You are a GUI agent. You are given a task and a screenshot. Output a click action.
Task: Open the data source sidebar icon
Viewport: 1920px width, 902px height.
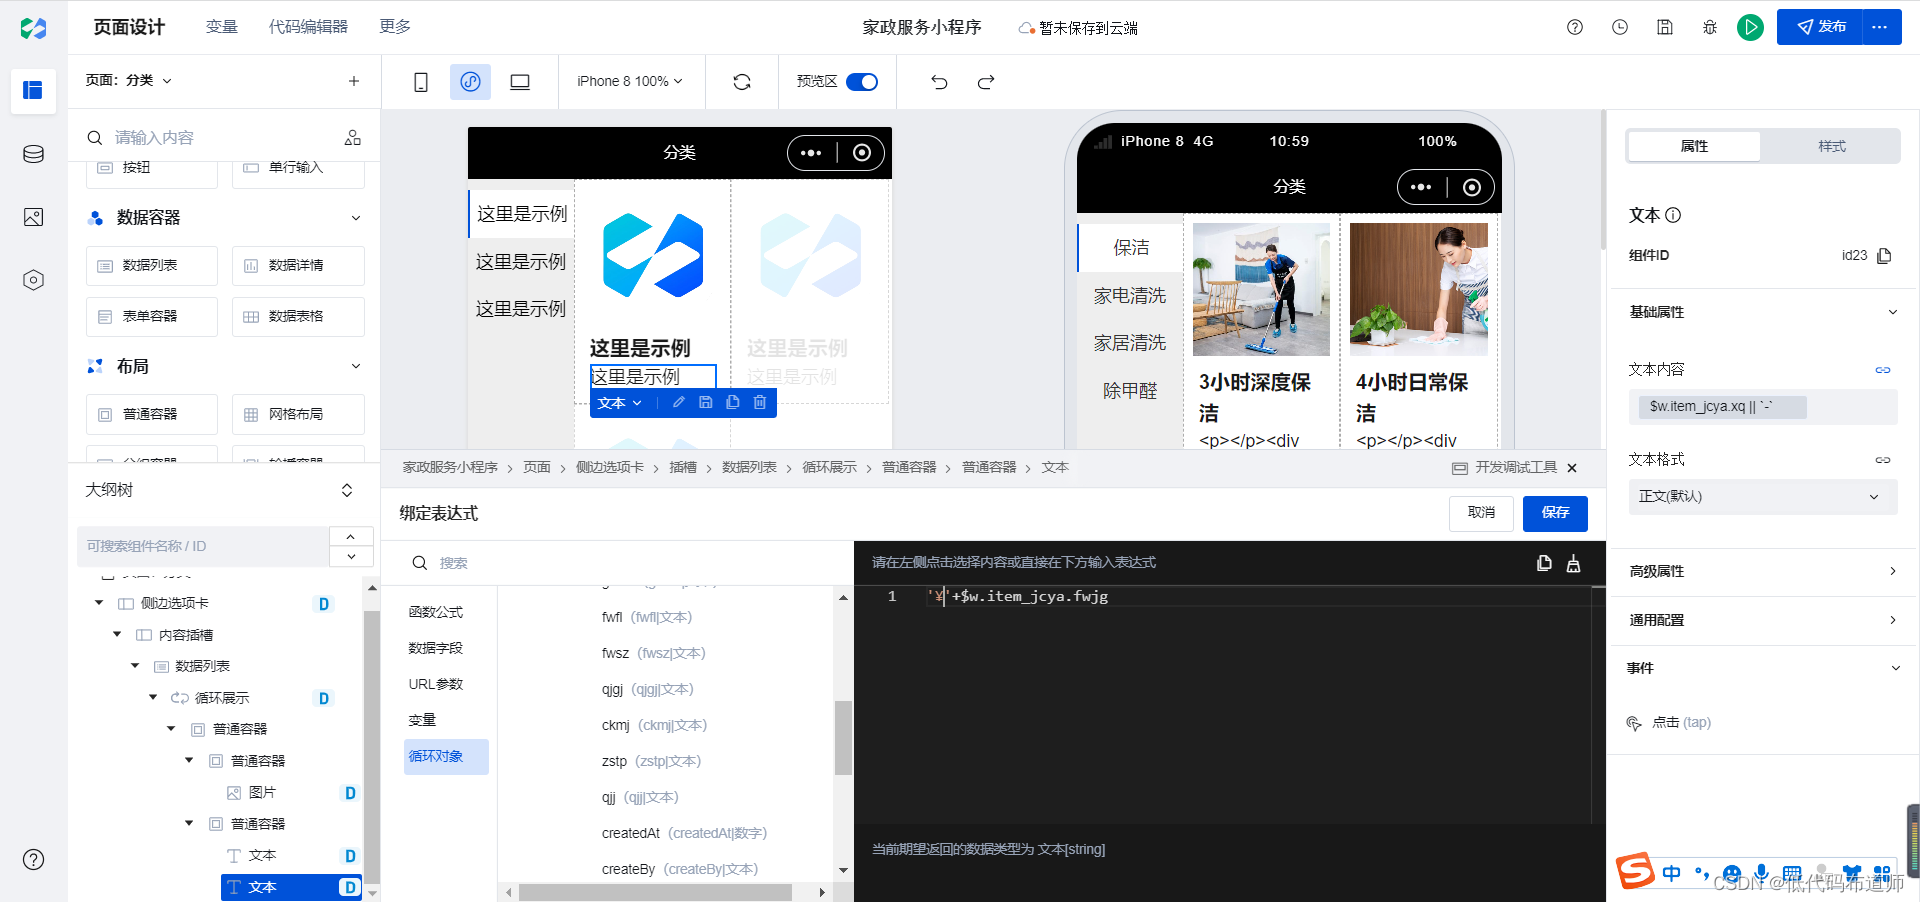pos(33,154)
